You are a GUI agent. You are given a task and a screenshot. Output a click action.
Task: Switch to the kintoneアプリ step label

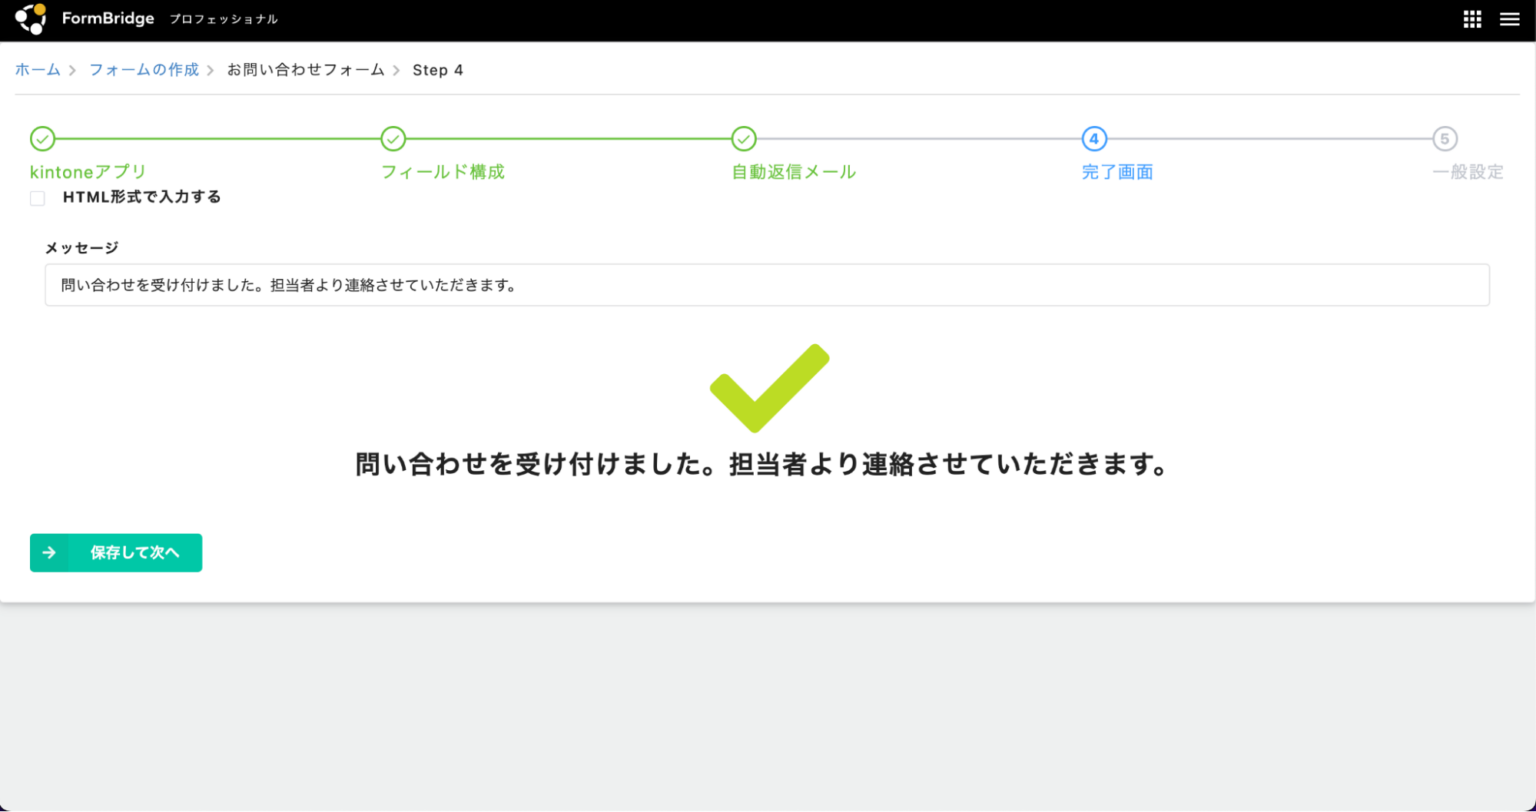click(89, 172)
